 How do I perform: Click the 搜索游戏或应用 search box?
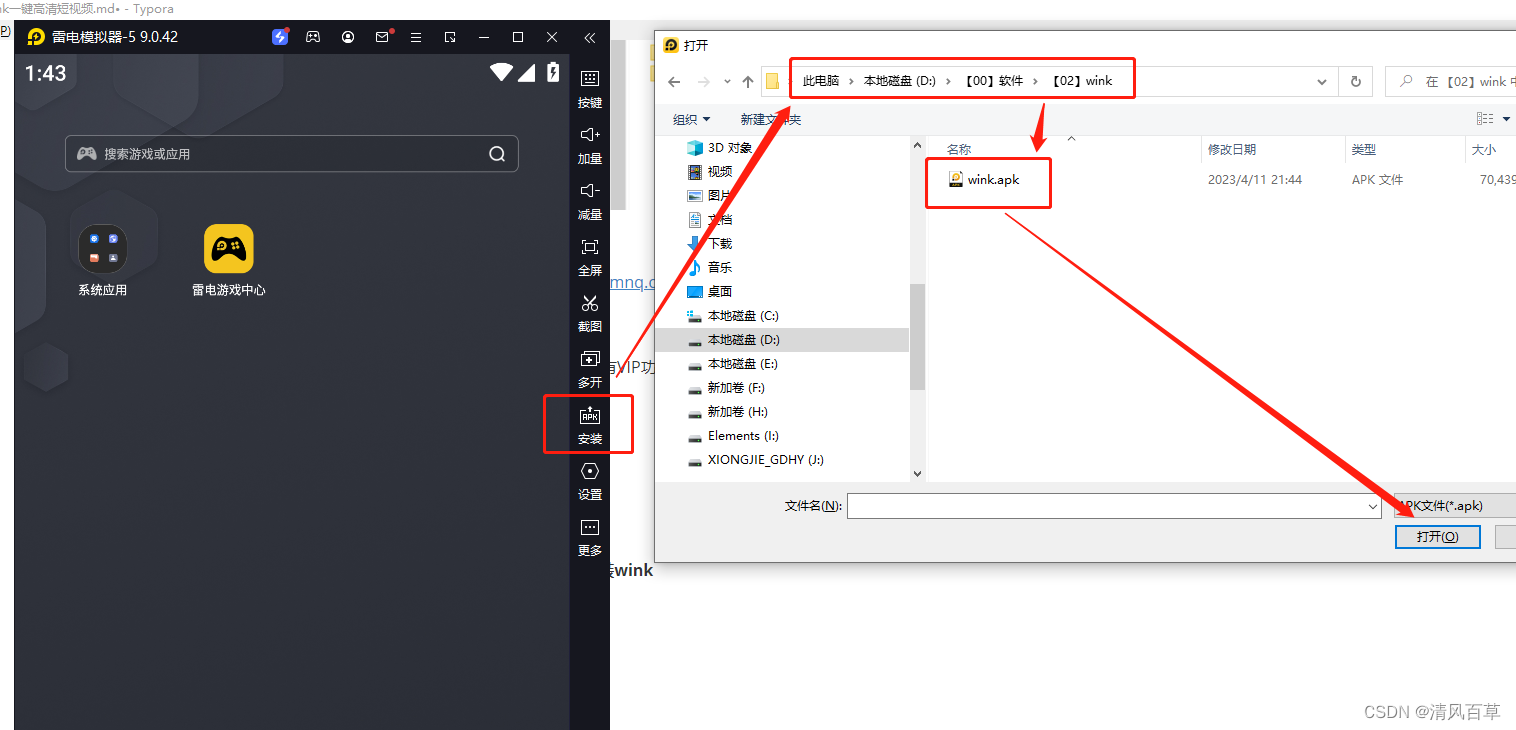(292, 154)
